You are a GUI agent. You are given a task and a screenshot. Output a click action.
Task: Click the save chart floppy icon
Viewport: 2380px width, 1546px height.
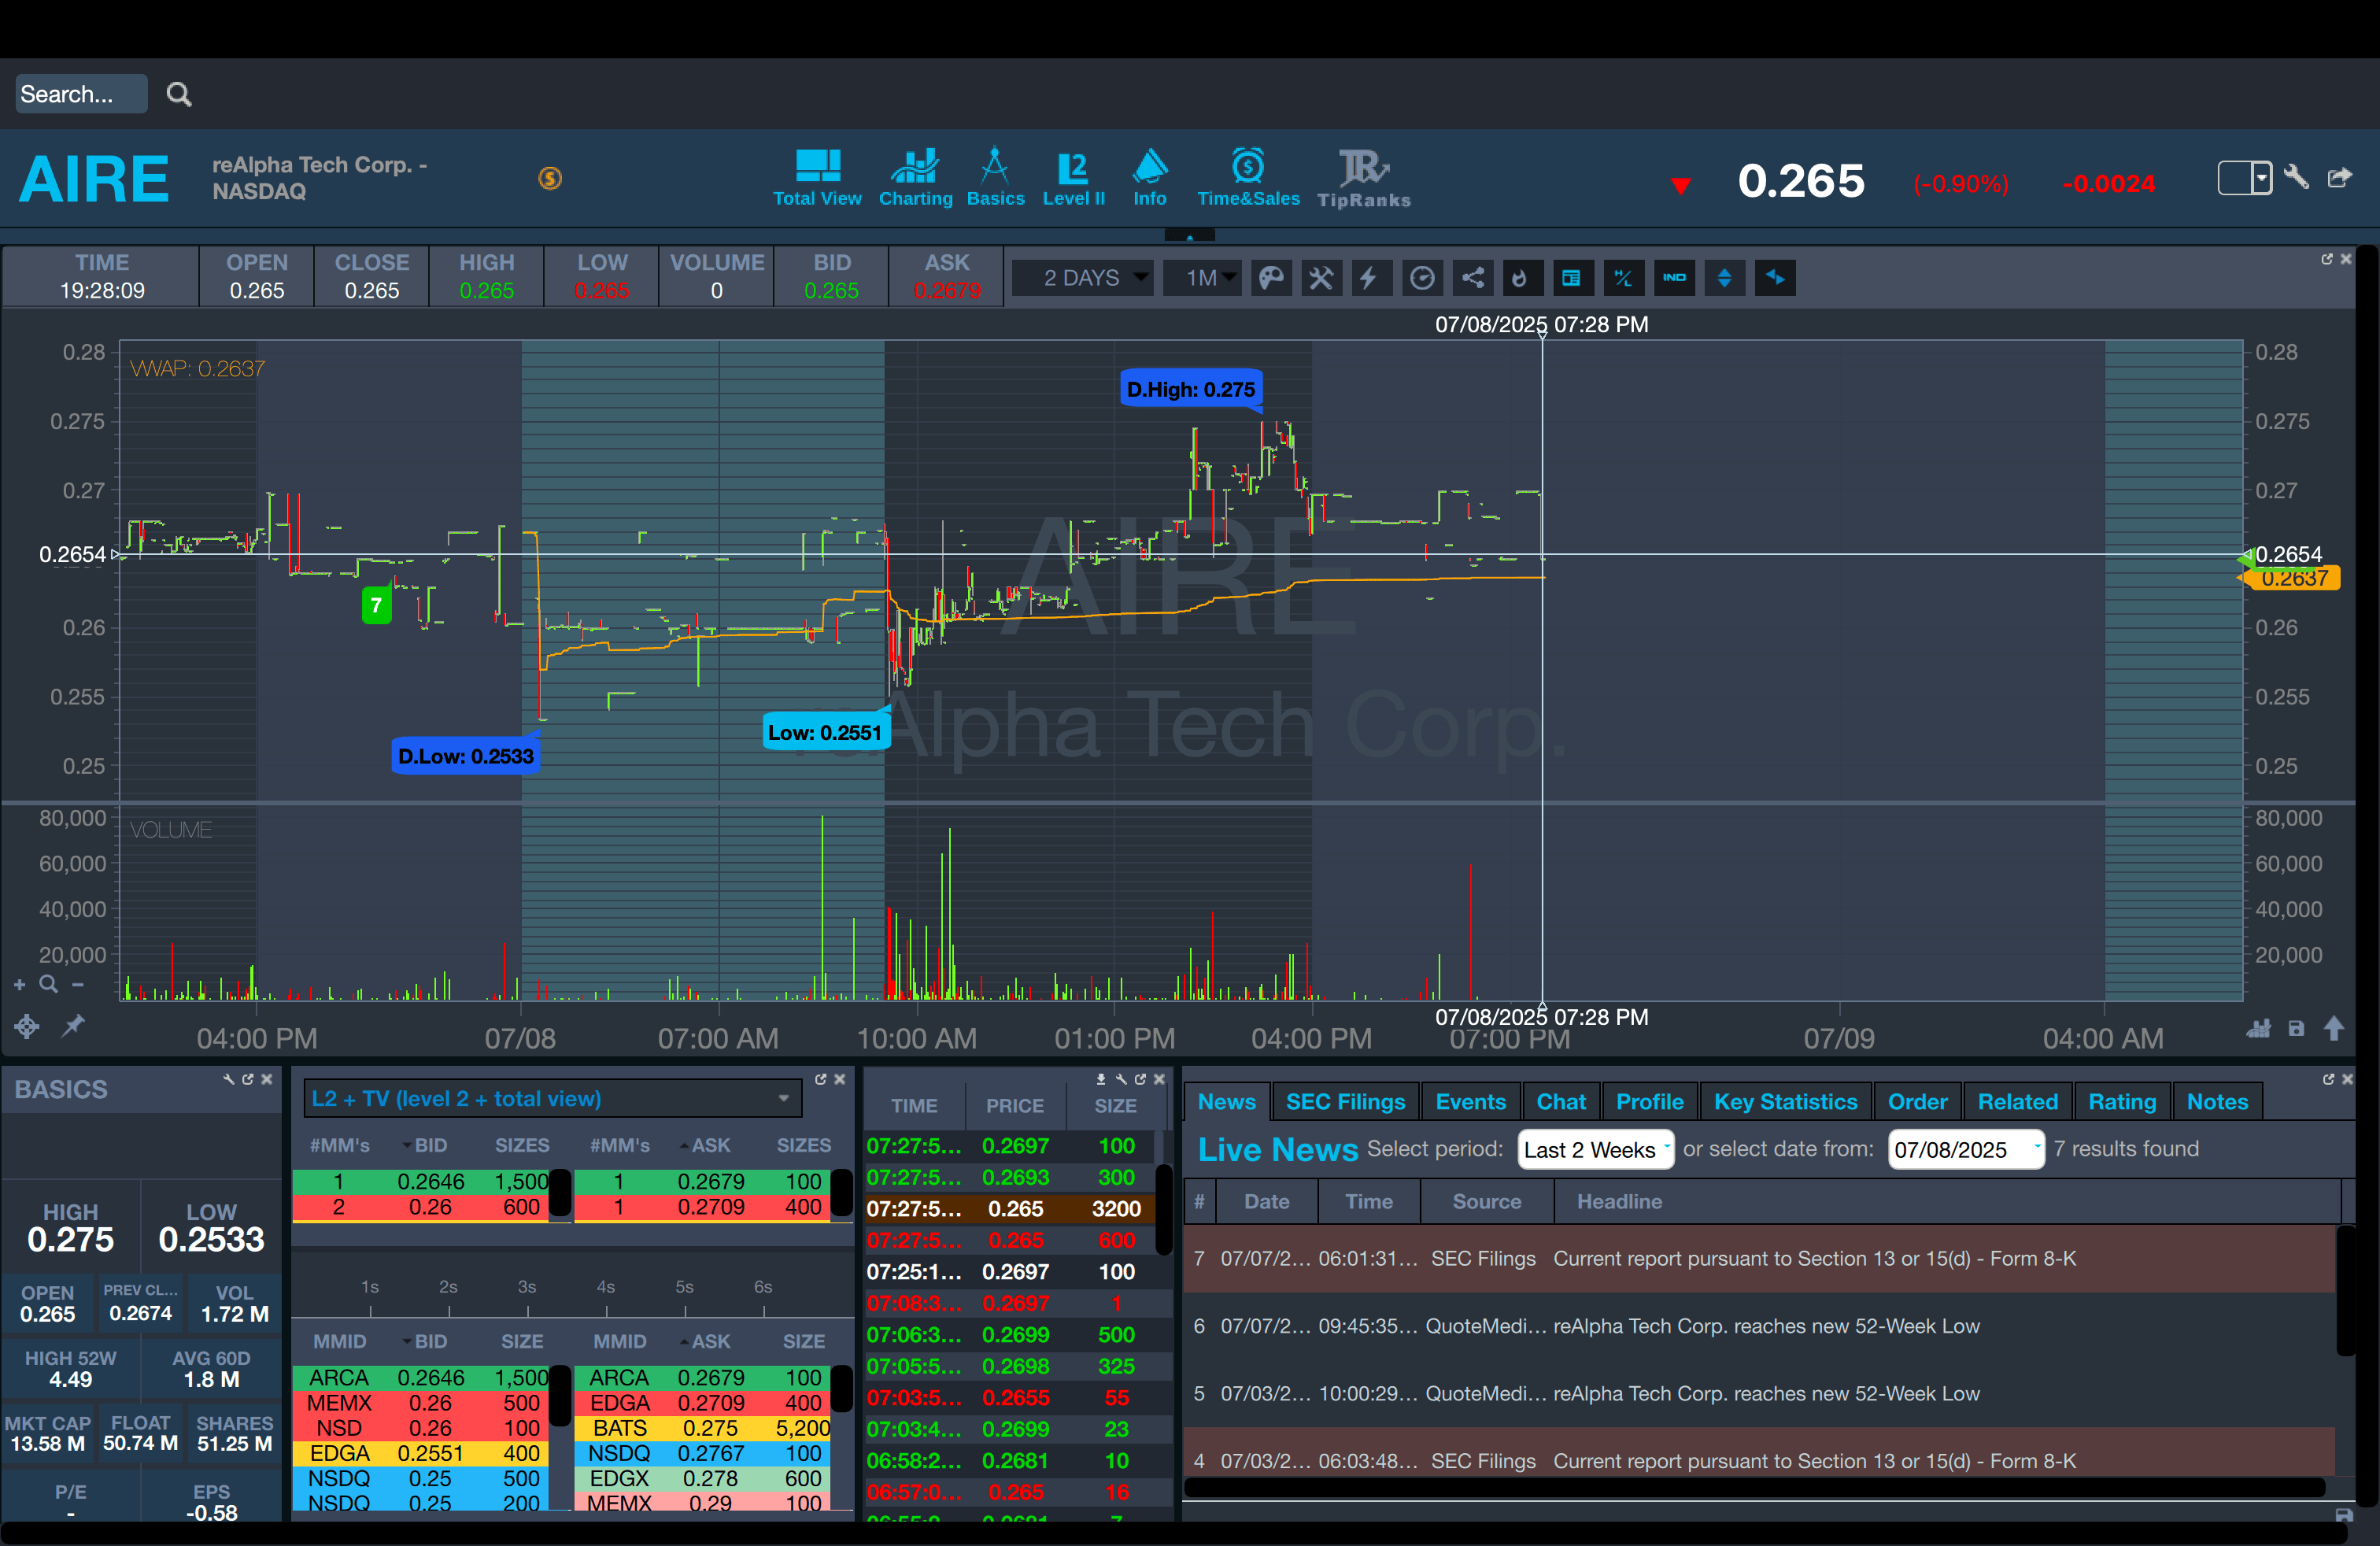click(2296, 1028)
